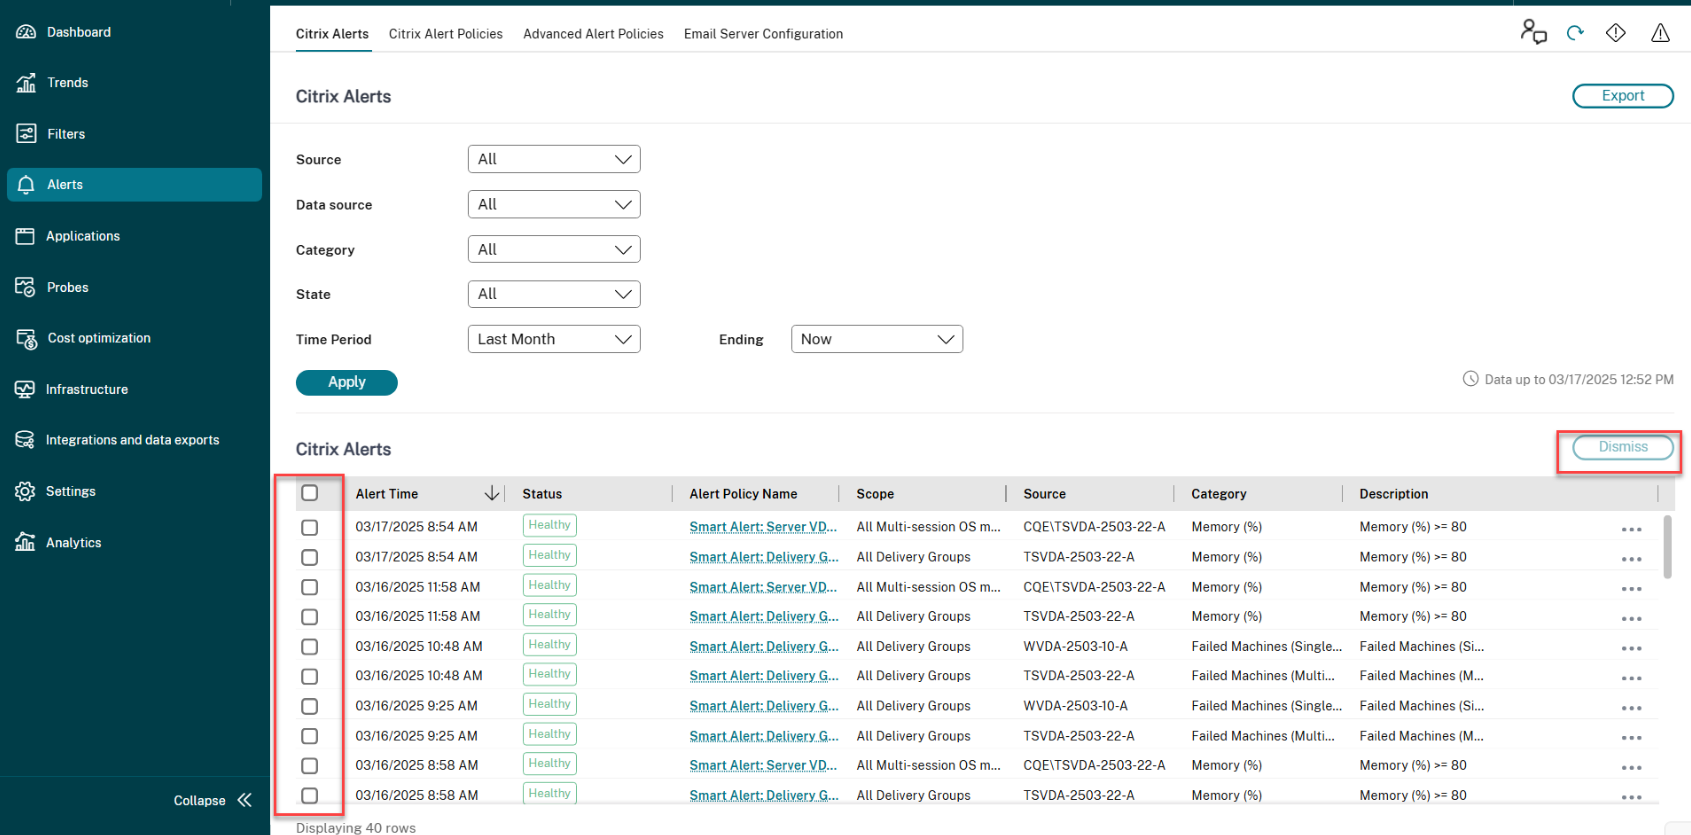
Task: Click the user chat icon at top
Action: point(1533,32)
